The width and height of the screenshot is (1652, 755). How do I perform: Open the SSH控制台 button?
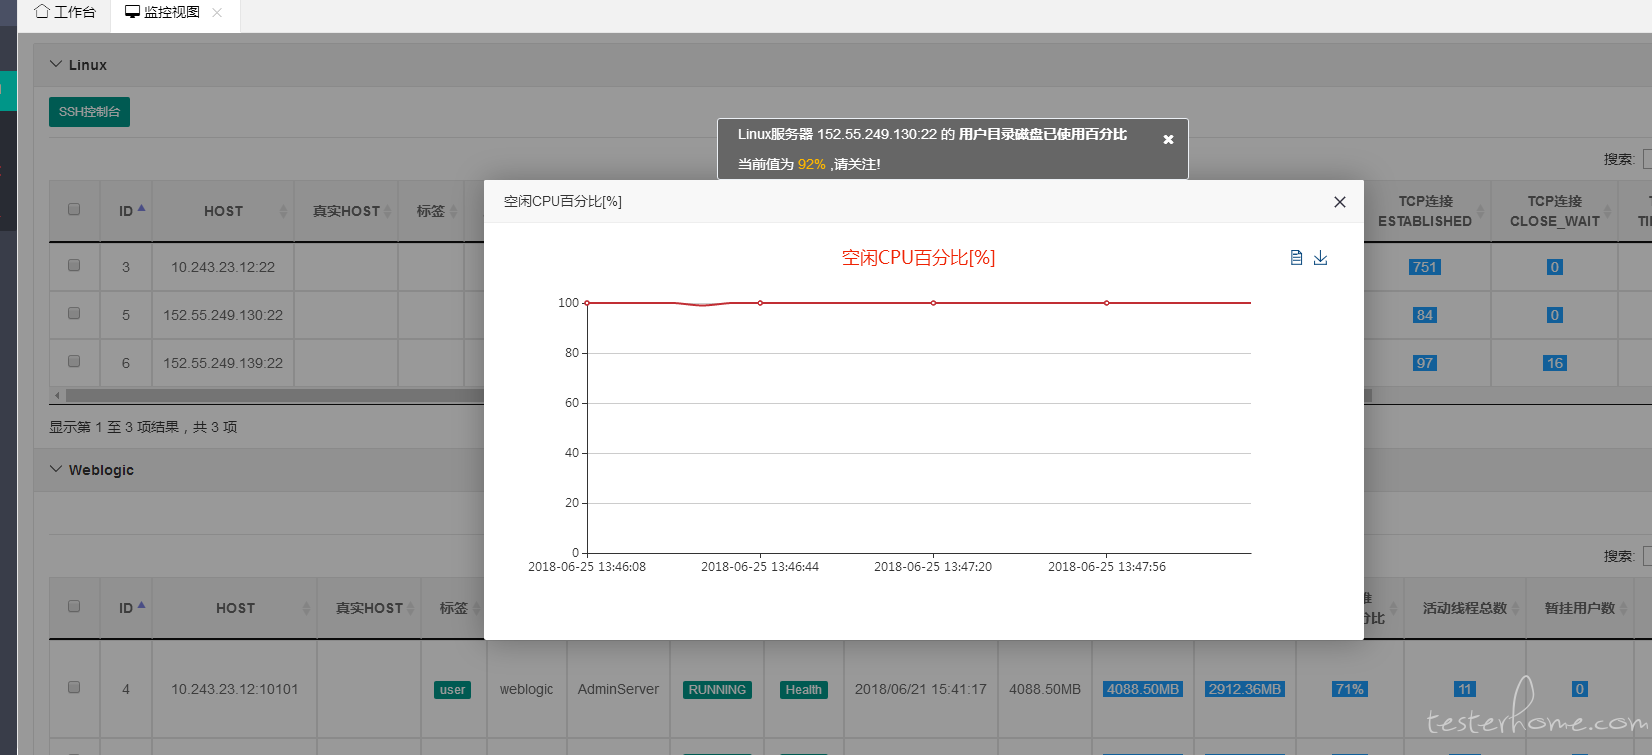coord(89,112)
